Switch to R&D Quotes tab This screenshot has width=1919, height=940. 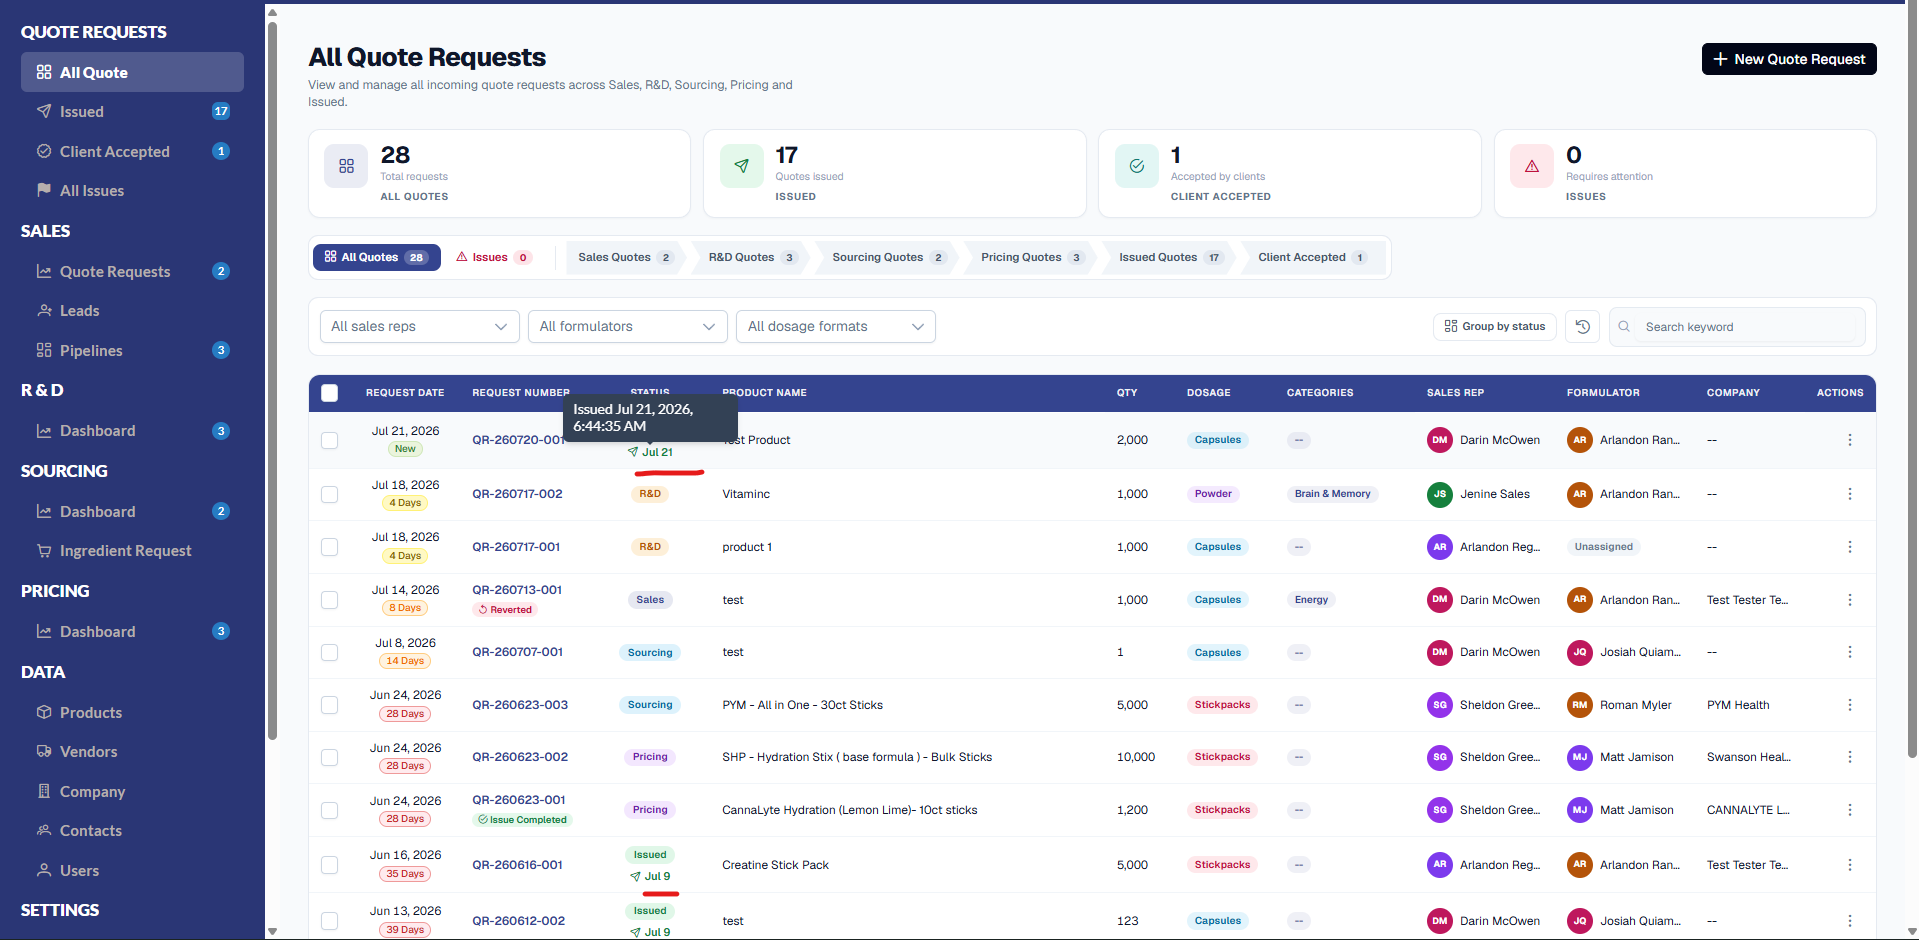(752, 257)
